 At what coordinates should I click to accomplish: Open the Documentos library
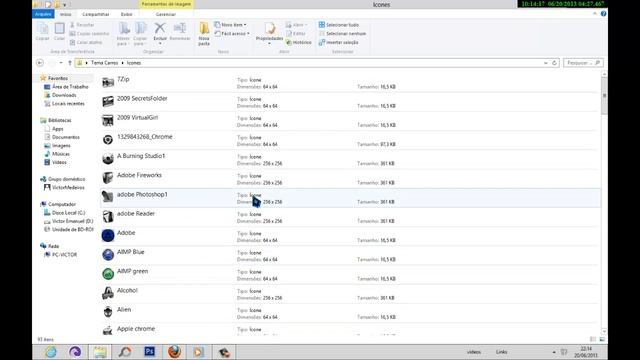tap(65, 137)
